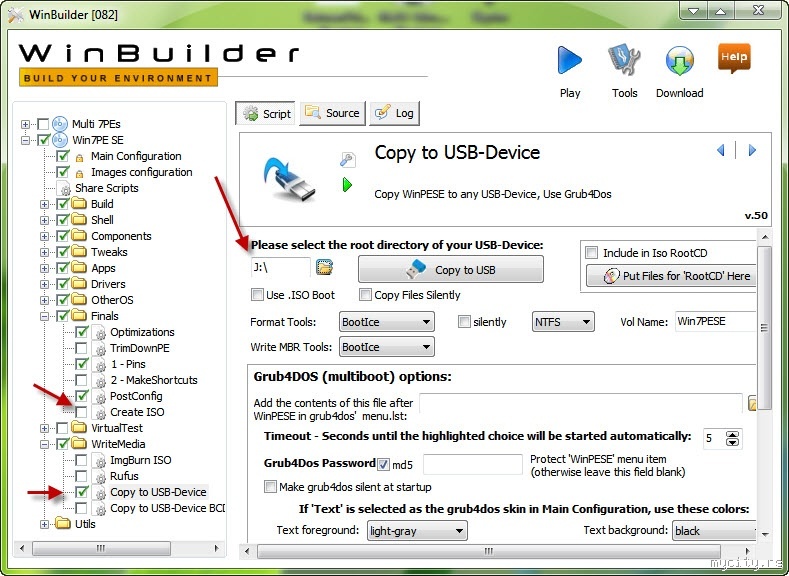Open the Text foreground color dropdown
This screenshot has height=576, width=789.
click(417, 531)
